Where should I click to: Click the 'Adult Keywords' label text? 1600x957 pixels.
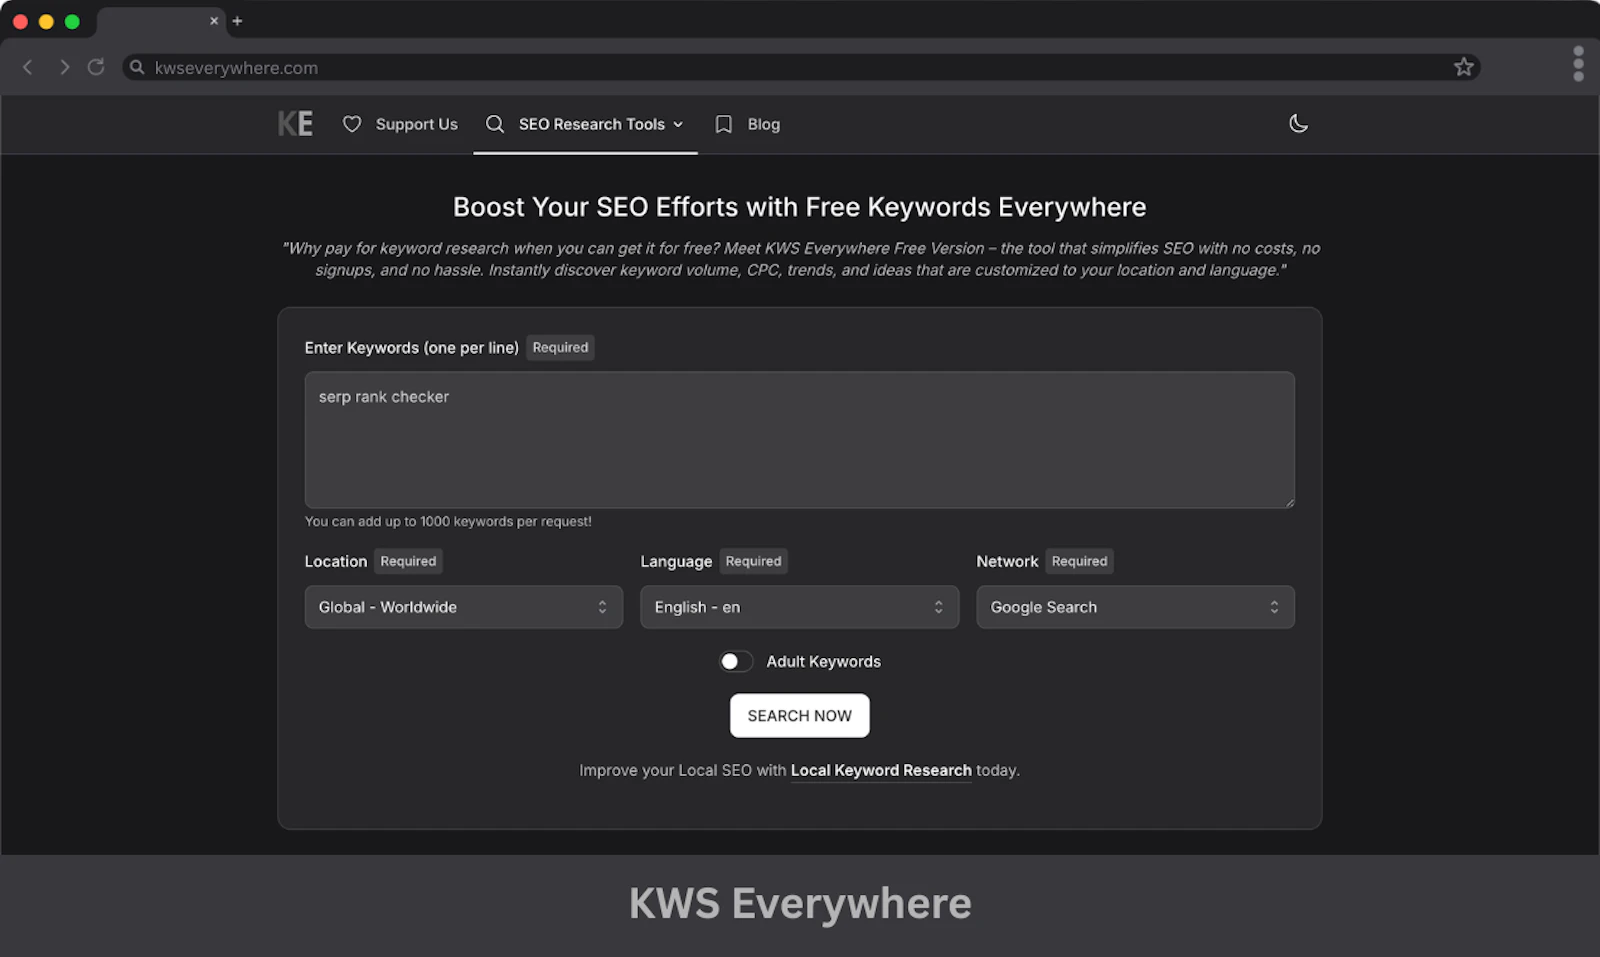pyautogui.click(x=824, y=661)
